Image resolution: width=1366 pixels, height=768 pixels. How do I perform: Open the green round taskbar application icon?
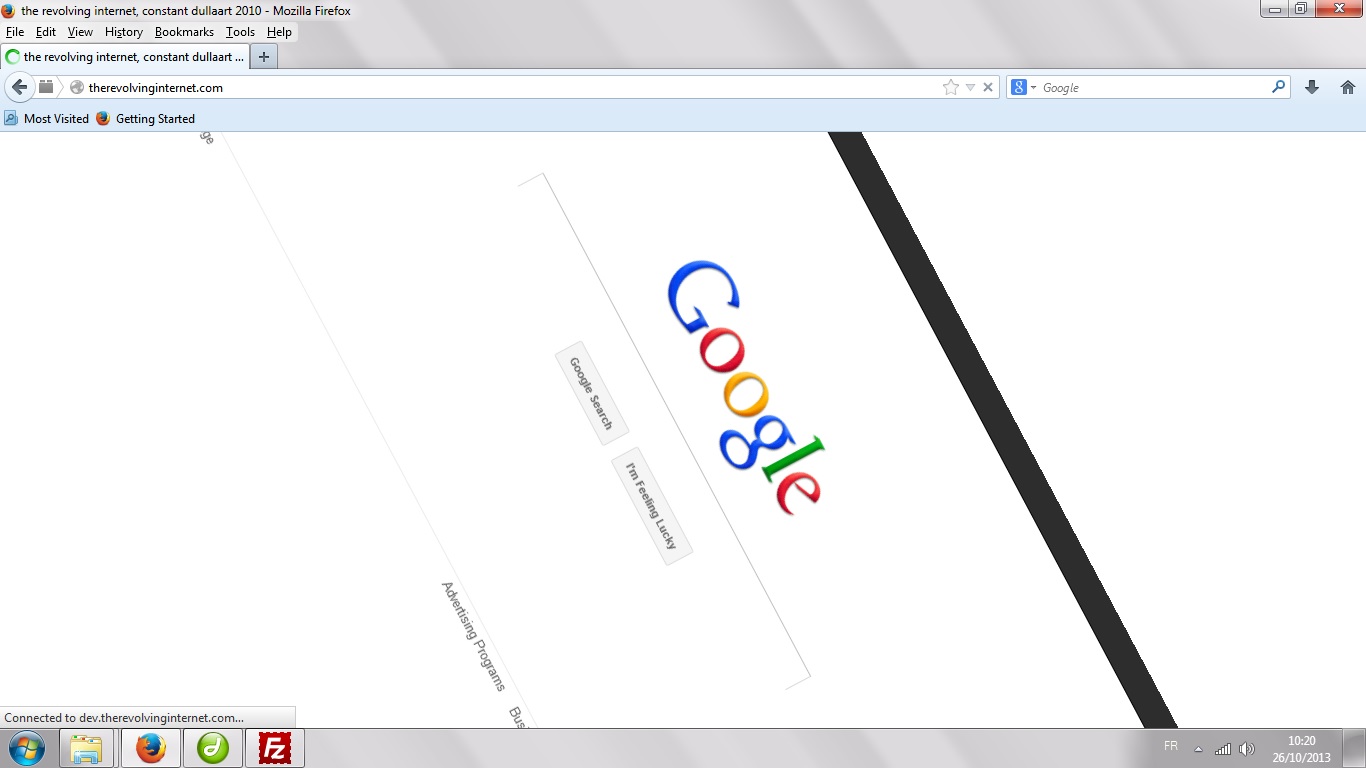click(213, 748)
